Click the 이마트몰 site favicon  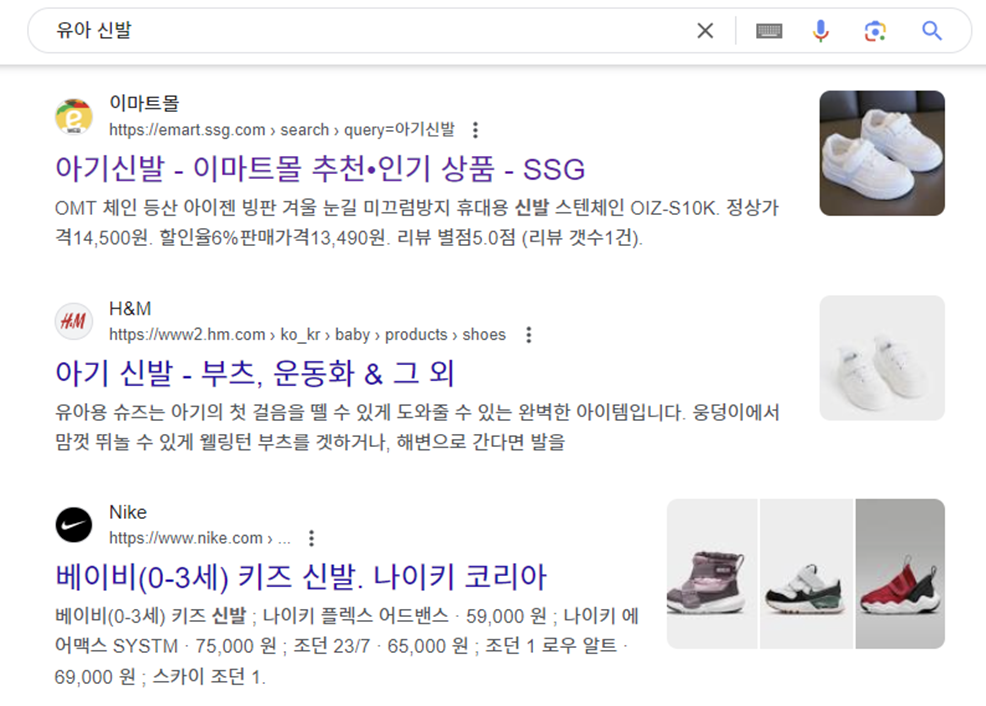point(74,116)
